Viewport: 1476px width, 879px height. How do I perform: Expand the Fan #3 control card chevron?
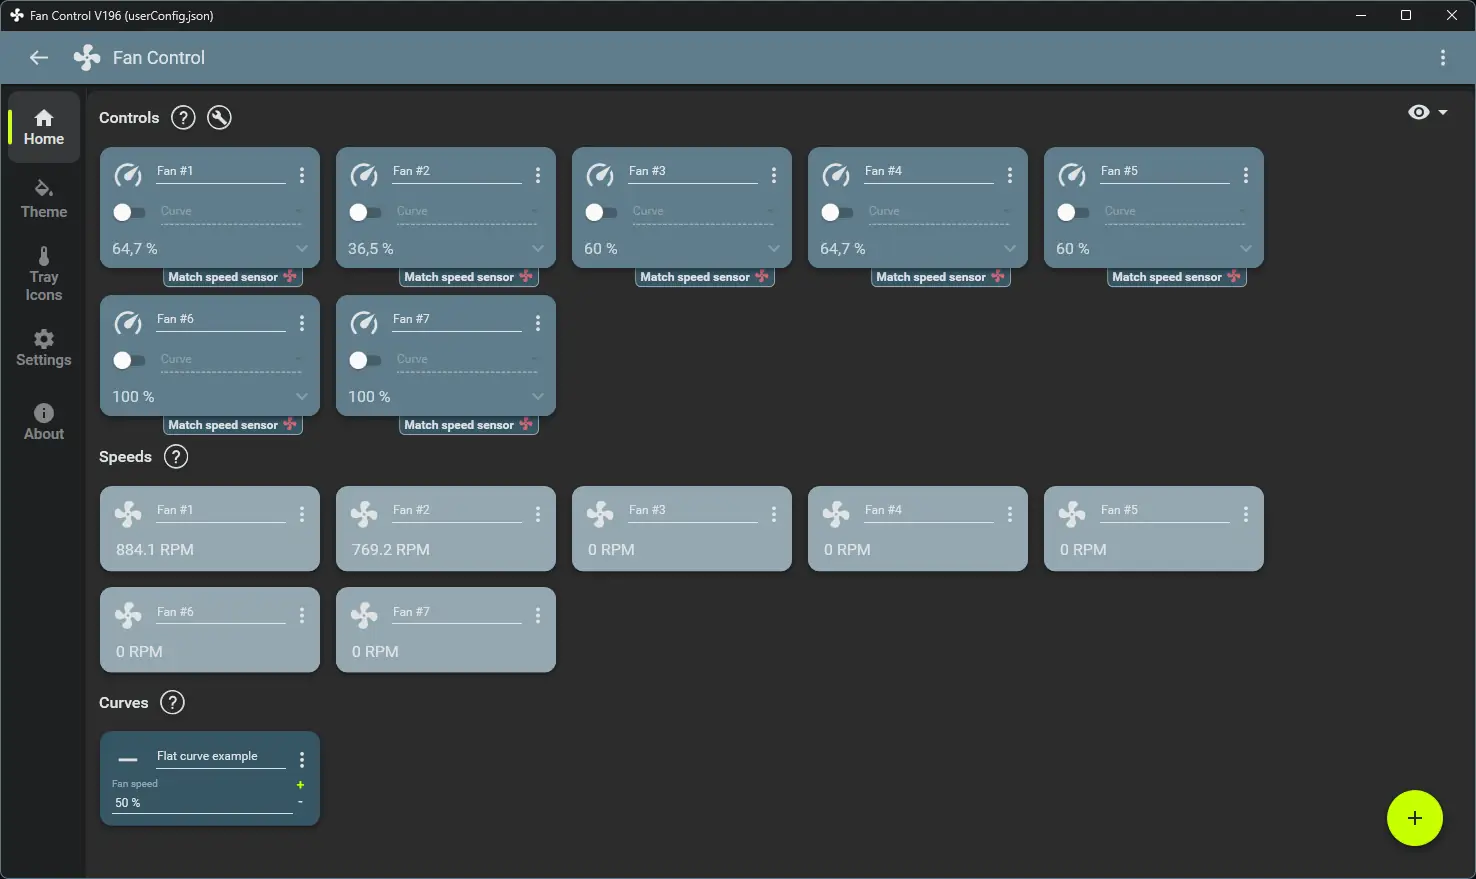774,249
